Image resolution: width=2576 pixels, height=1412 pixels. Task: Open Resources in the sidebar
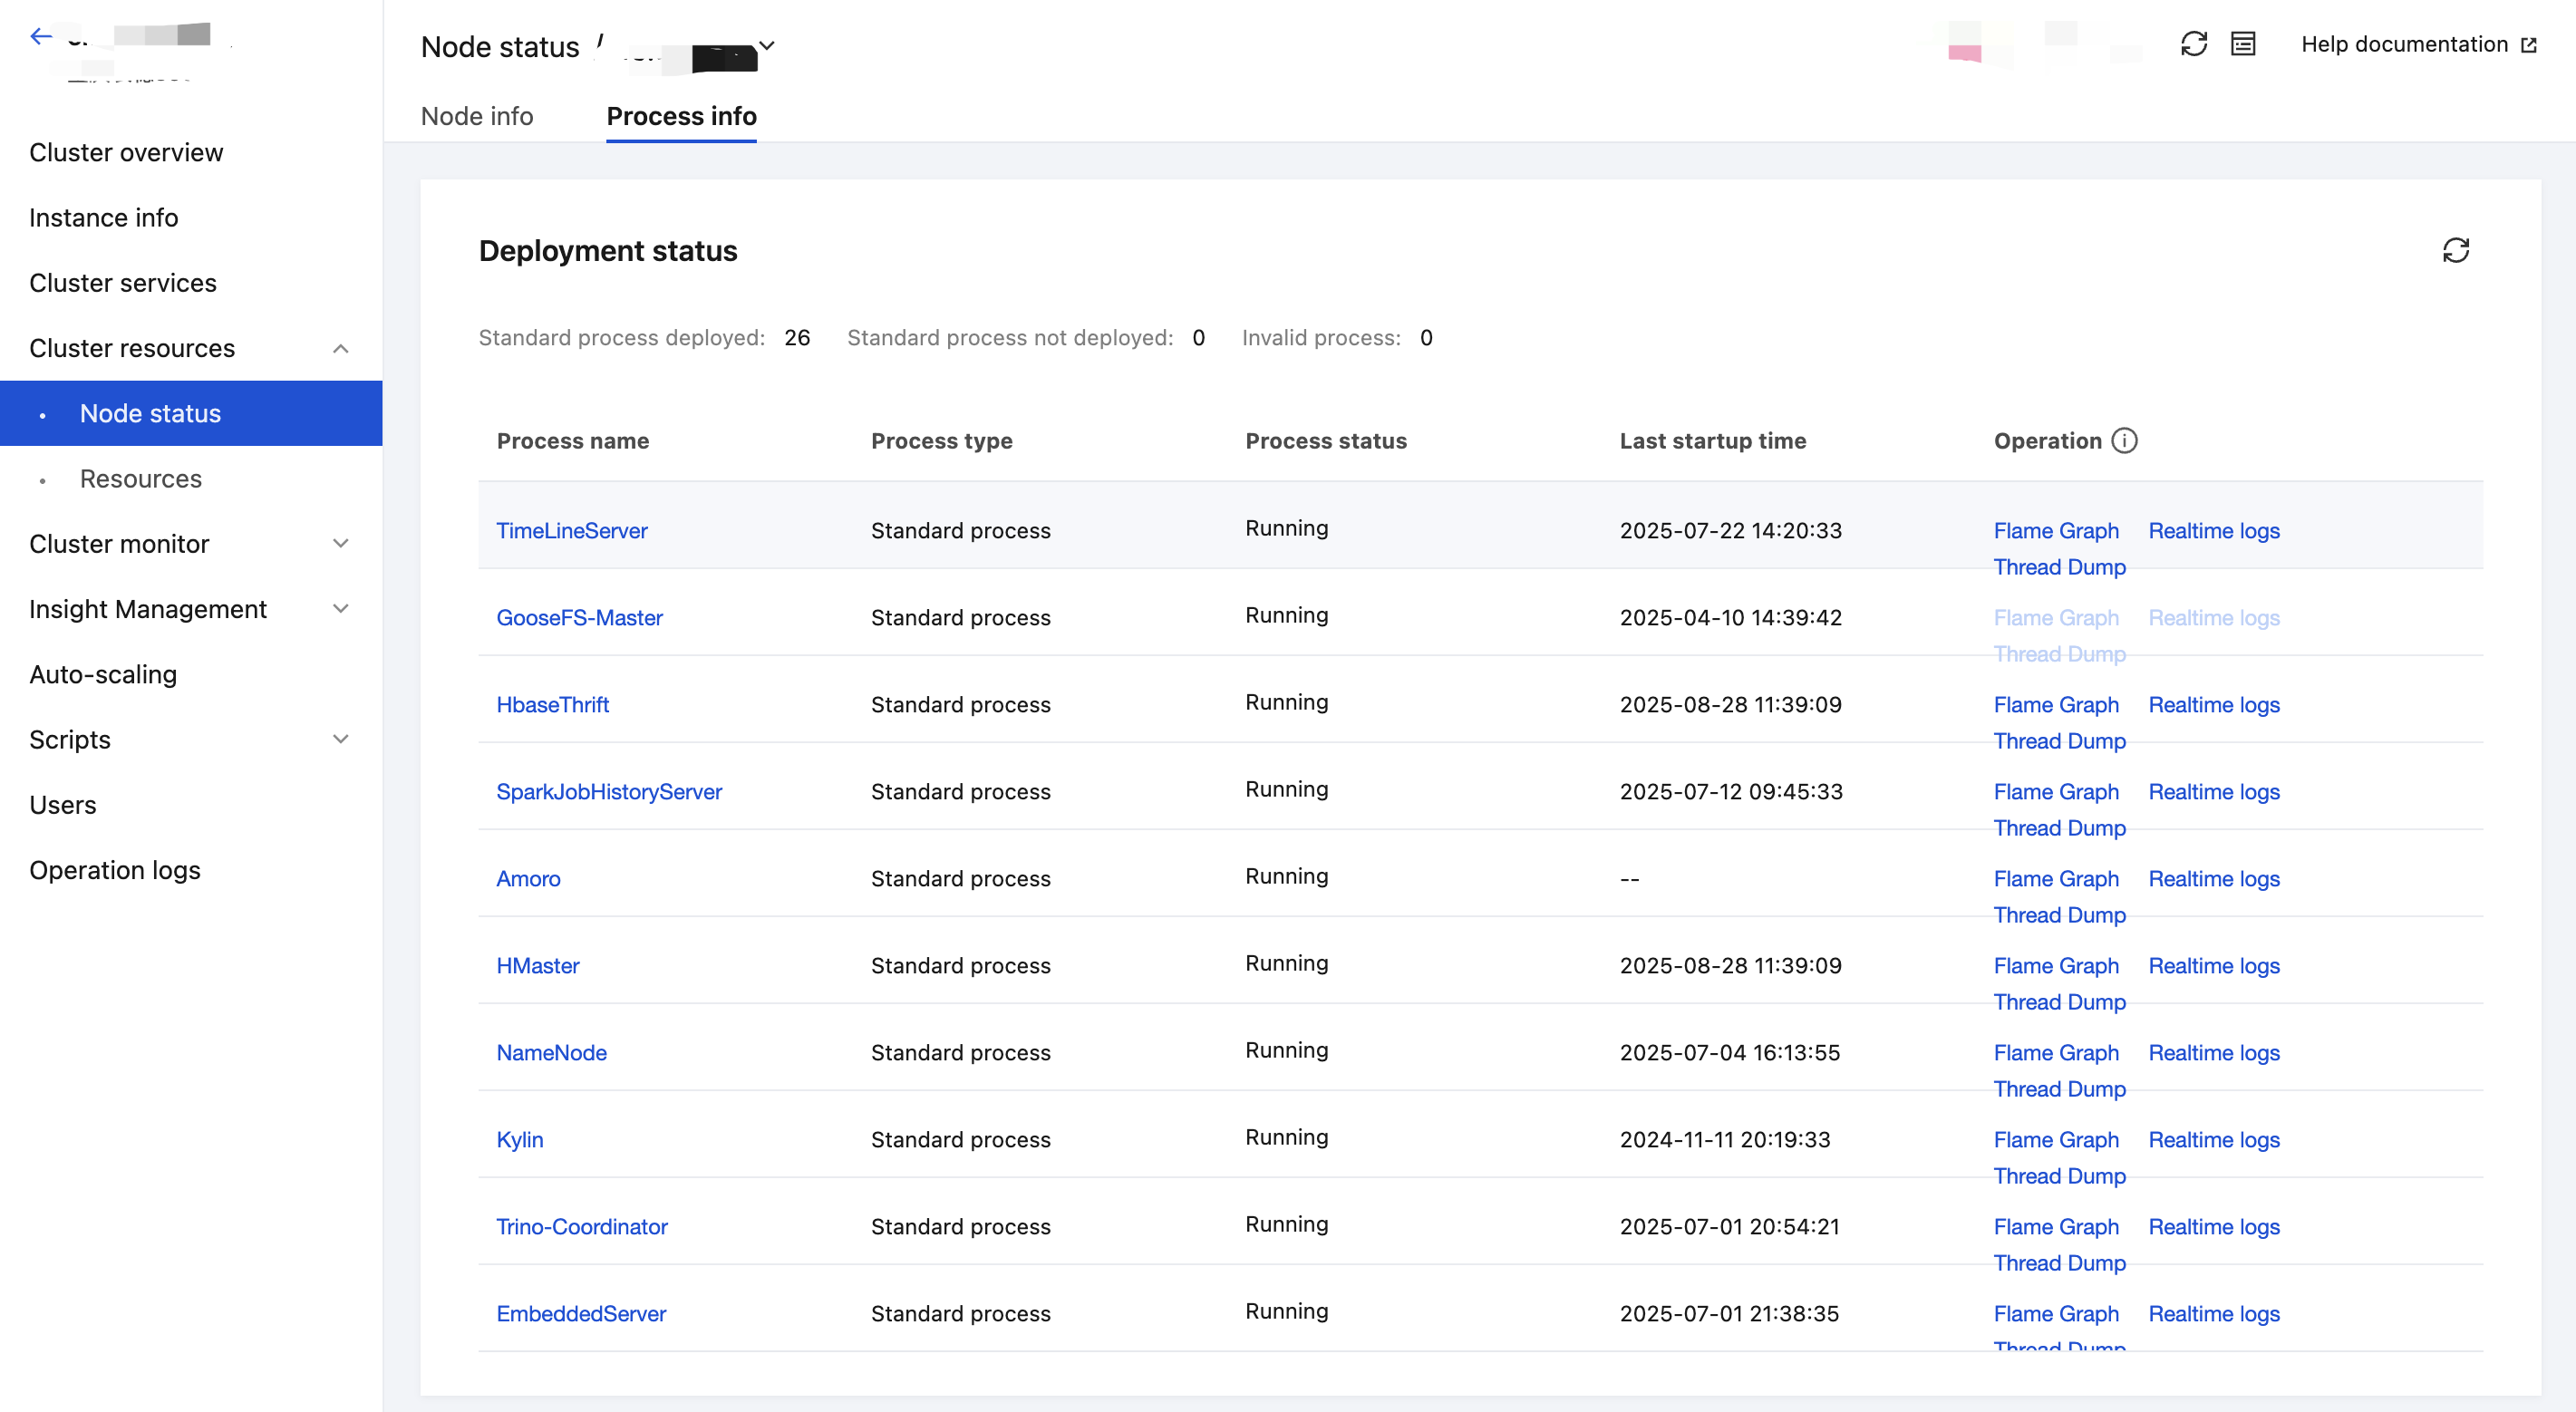(141, 479)
